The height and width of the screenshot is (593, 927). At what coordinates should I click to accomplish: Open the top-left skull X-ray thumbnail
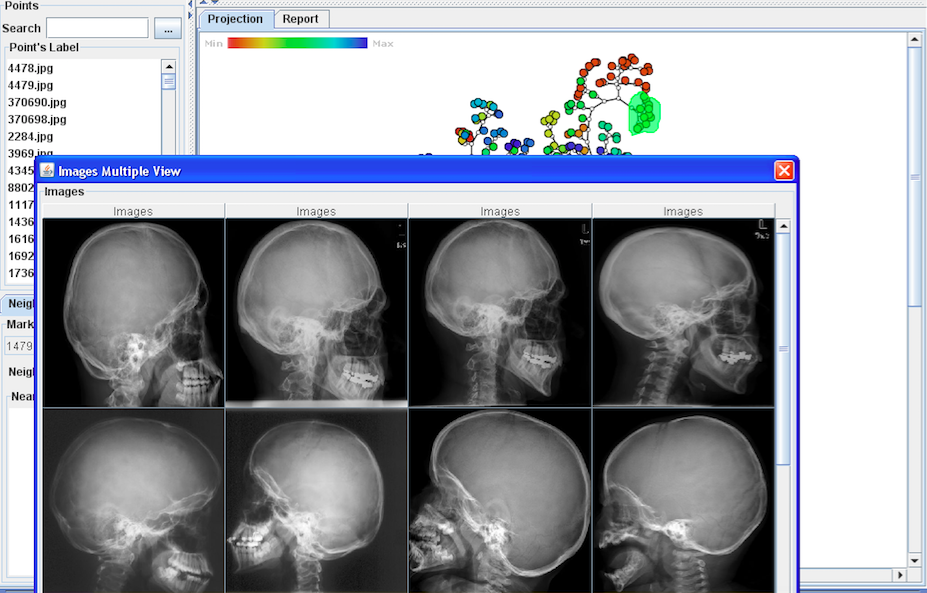click(x=133, y=312)
